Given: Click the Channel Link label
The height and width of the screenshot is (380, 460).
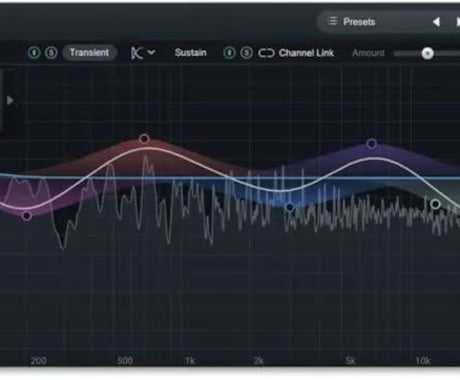Looking at the screenshot, I should point(306,53).
